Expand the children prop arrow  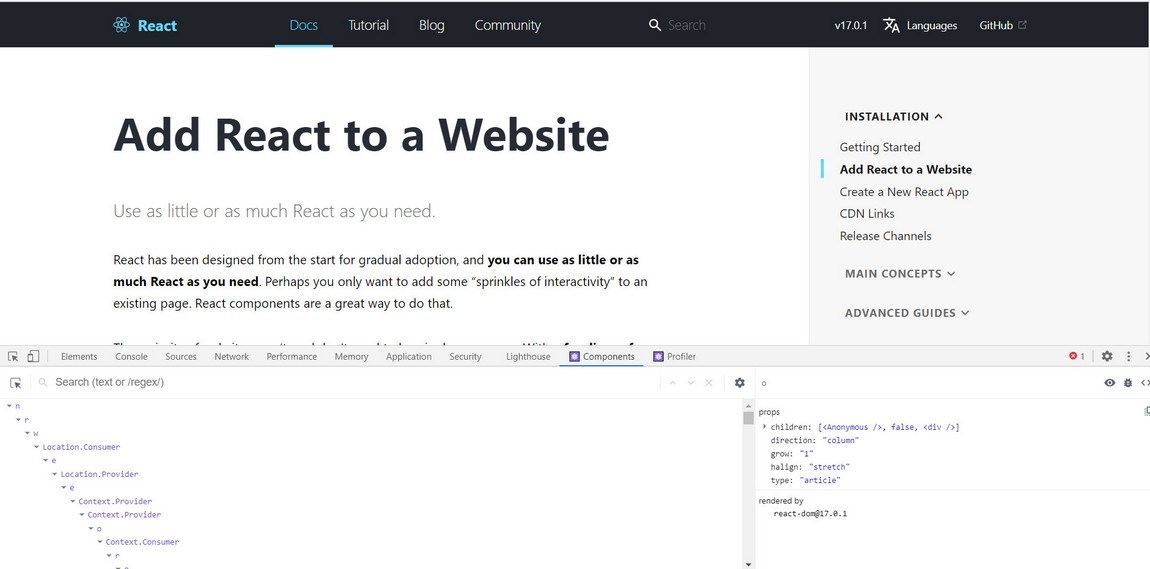(x=764, y=427)
